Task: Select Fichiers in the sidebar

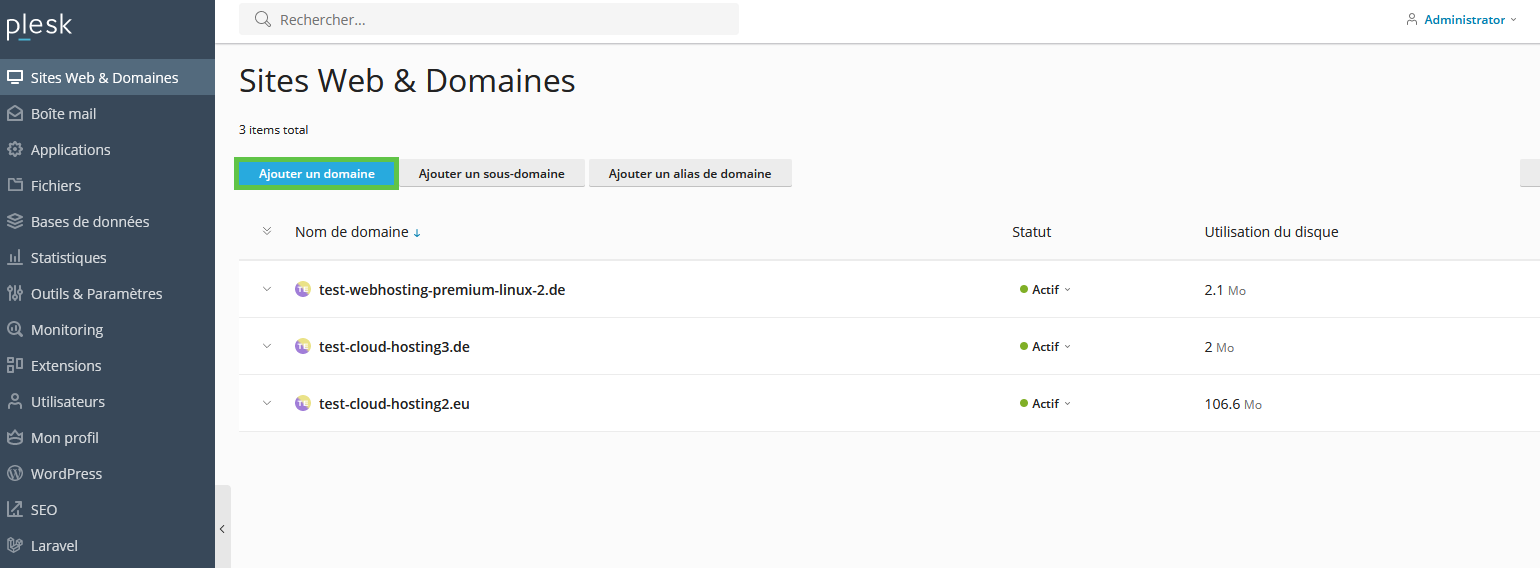Action: [x=107, y=185]
